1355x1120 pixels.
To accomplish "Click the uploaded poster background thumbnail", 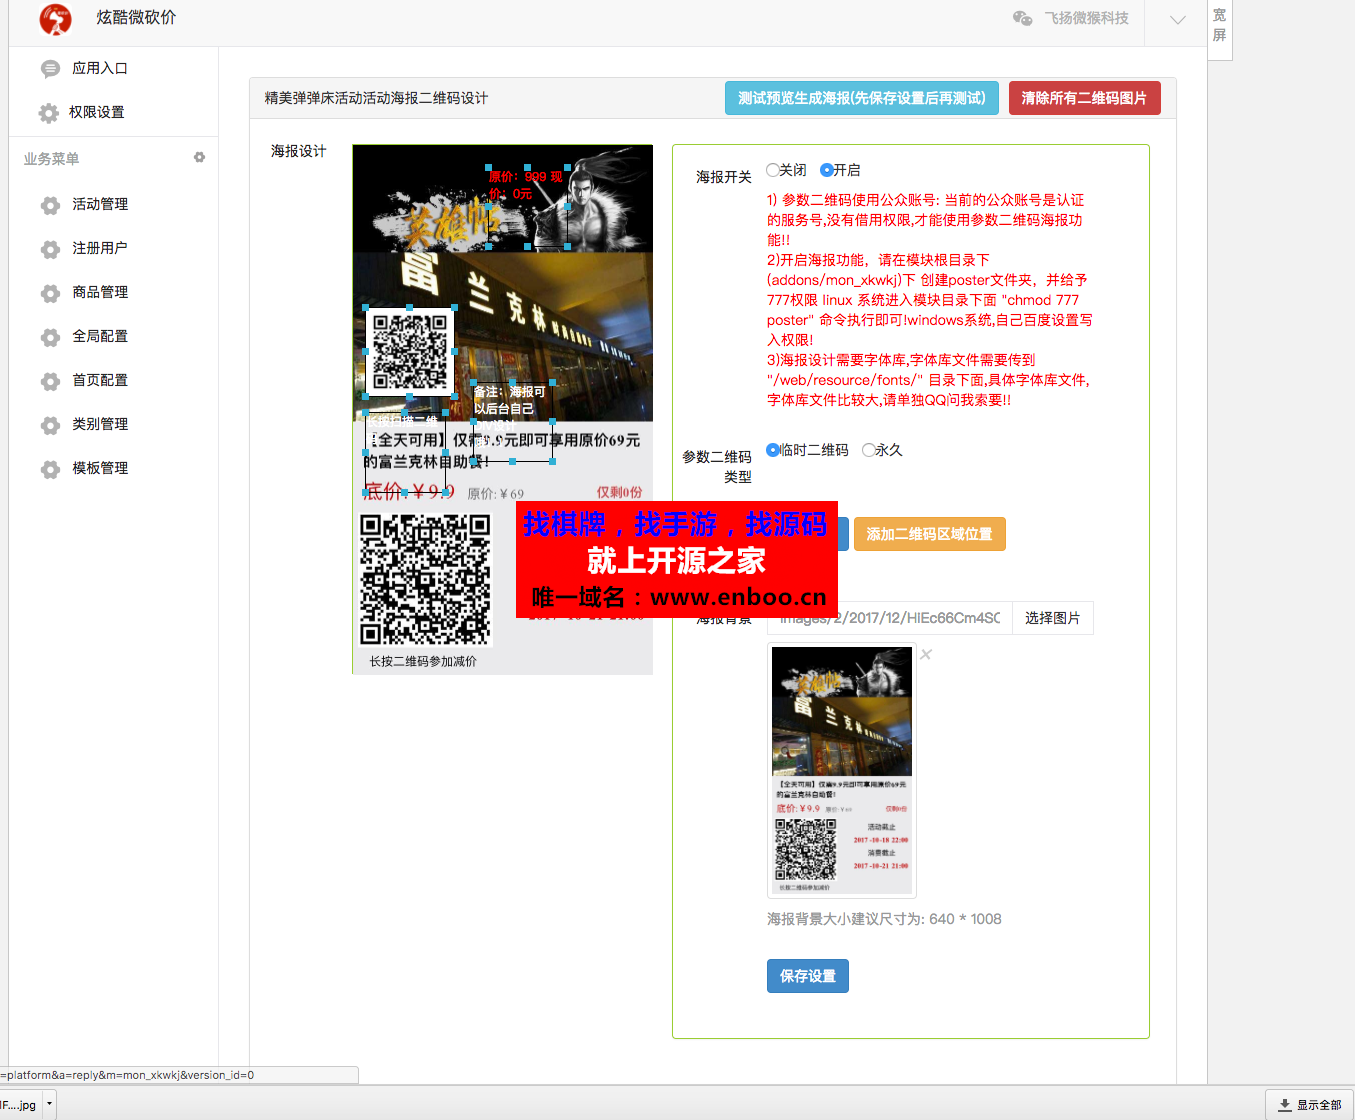I will click(x=842, y=770).
